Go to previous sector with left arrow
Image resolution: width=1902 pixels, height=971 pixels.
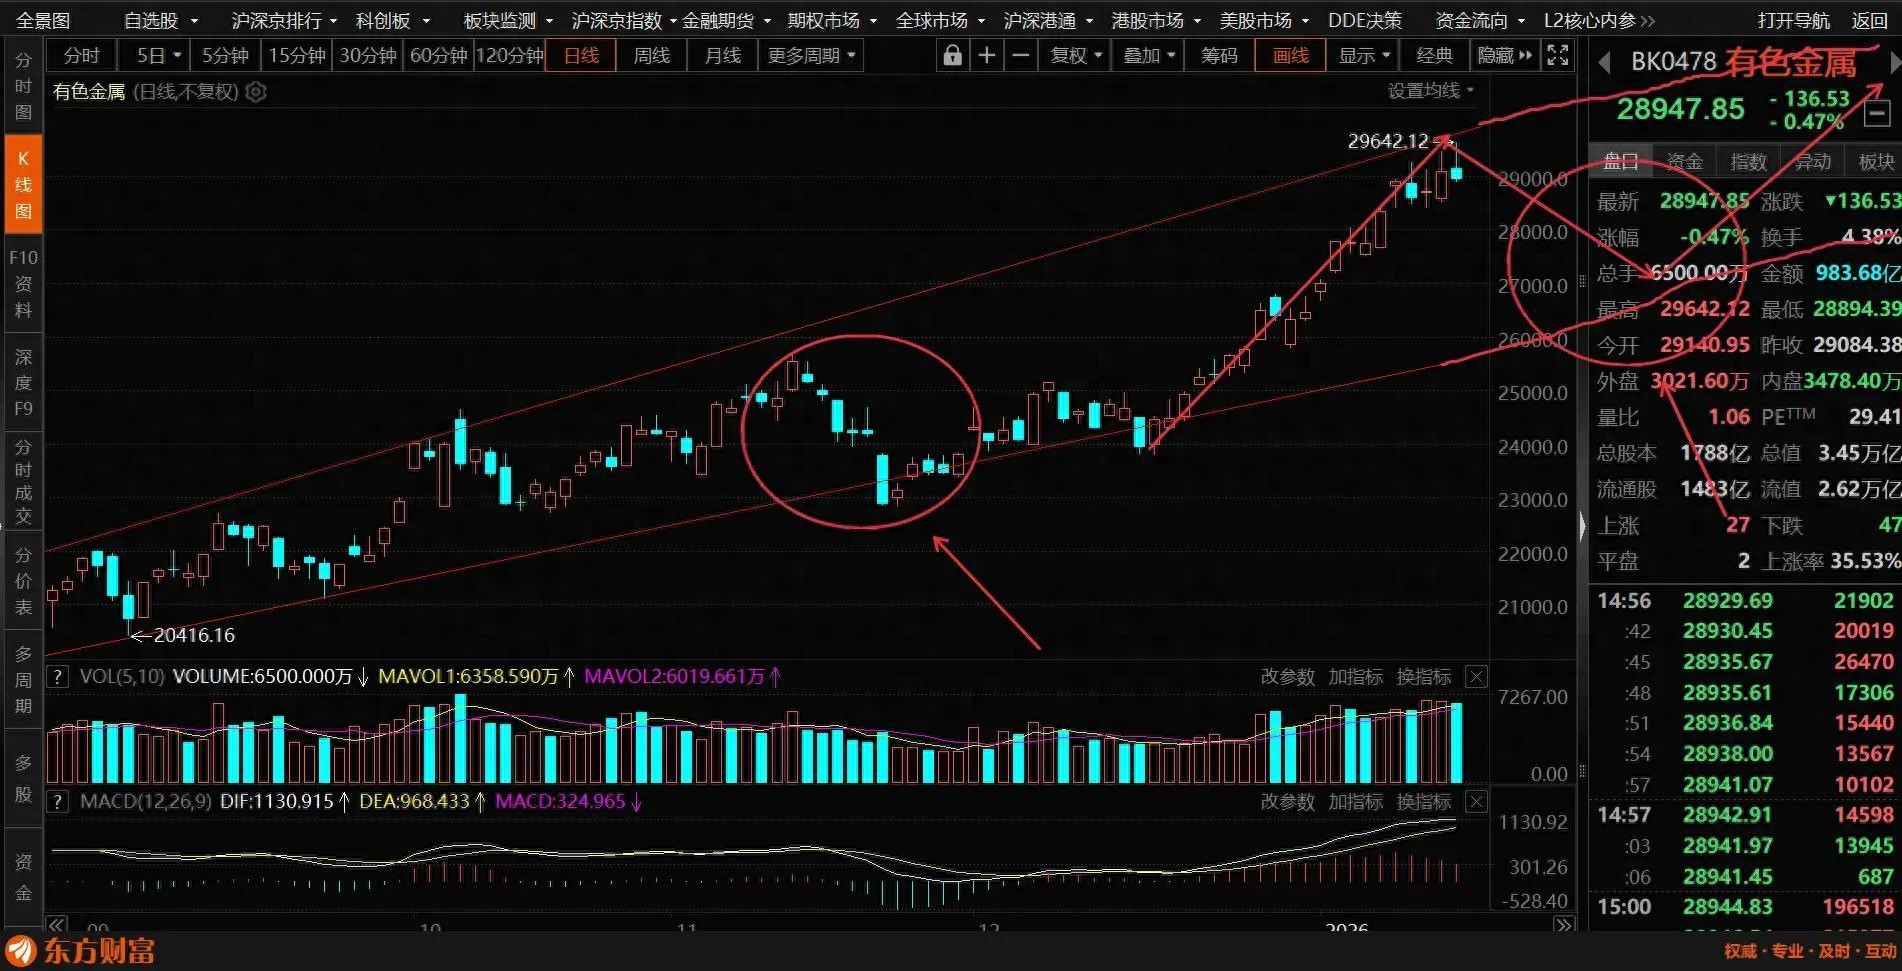(1605, 63)
